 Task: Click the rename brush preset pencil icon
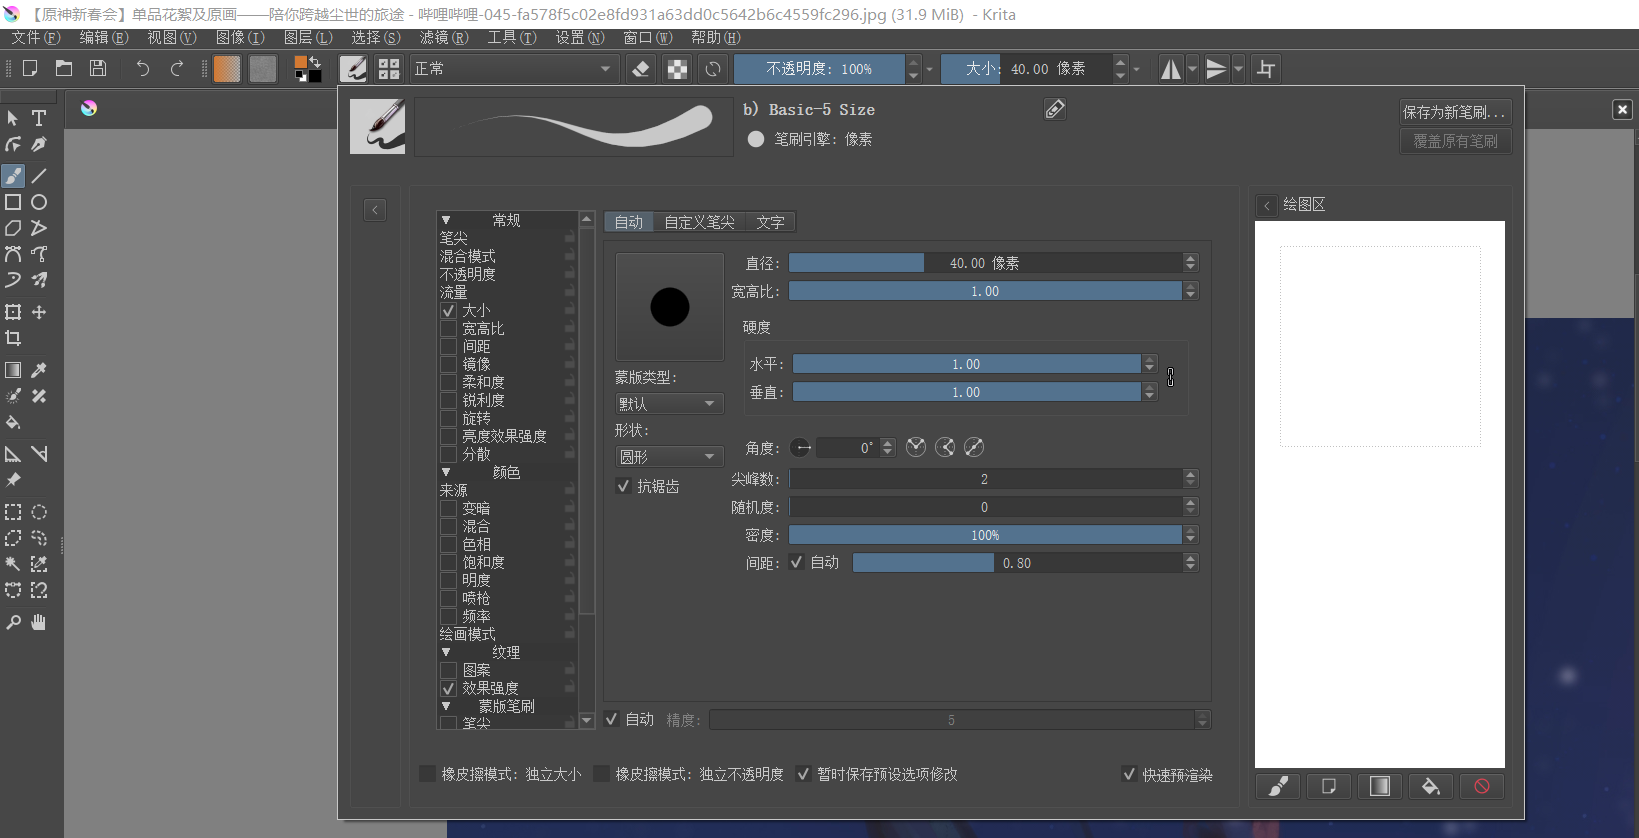tap(1055, 109)
